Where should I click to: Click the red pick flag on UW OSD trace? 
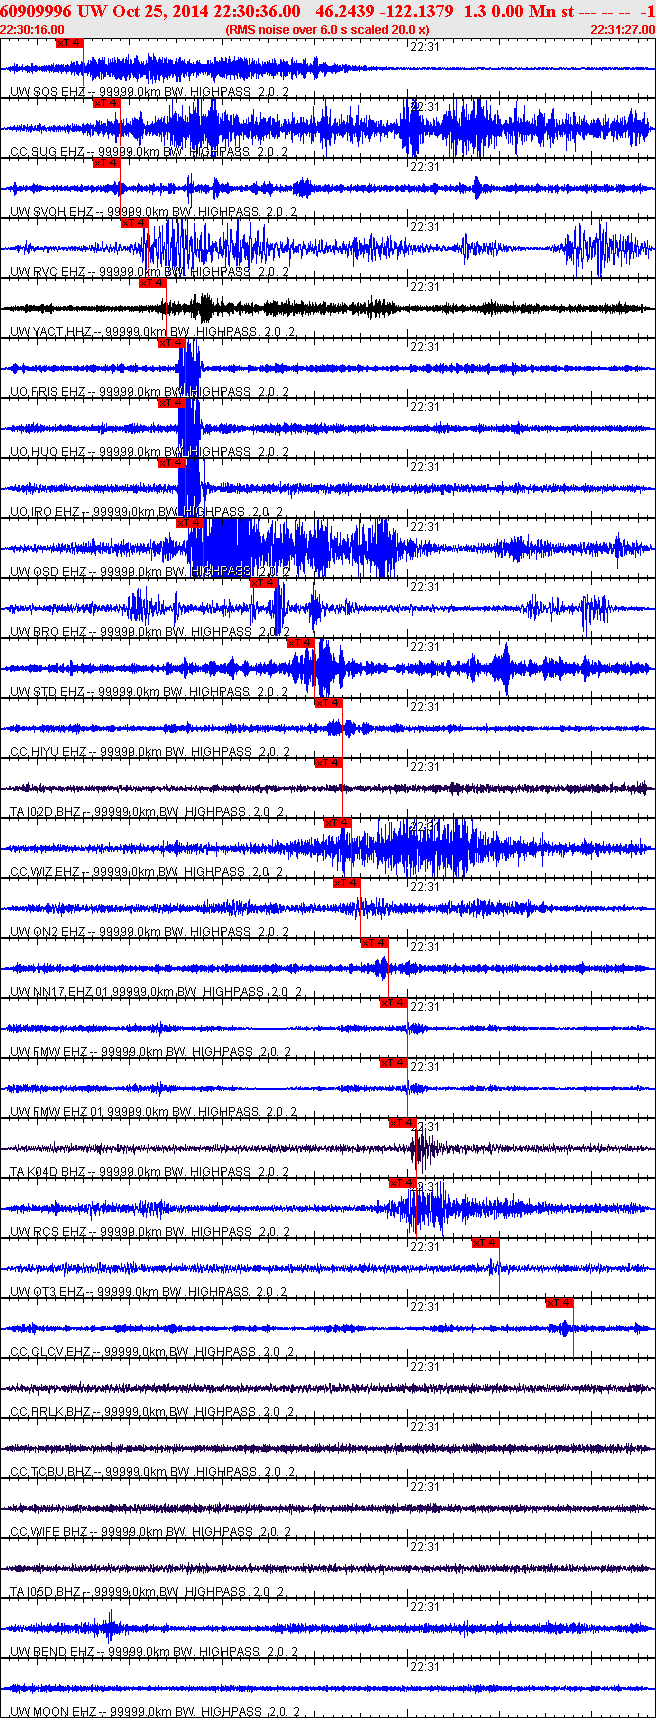click(x=189, y=523)
